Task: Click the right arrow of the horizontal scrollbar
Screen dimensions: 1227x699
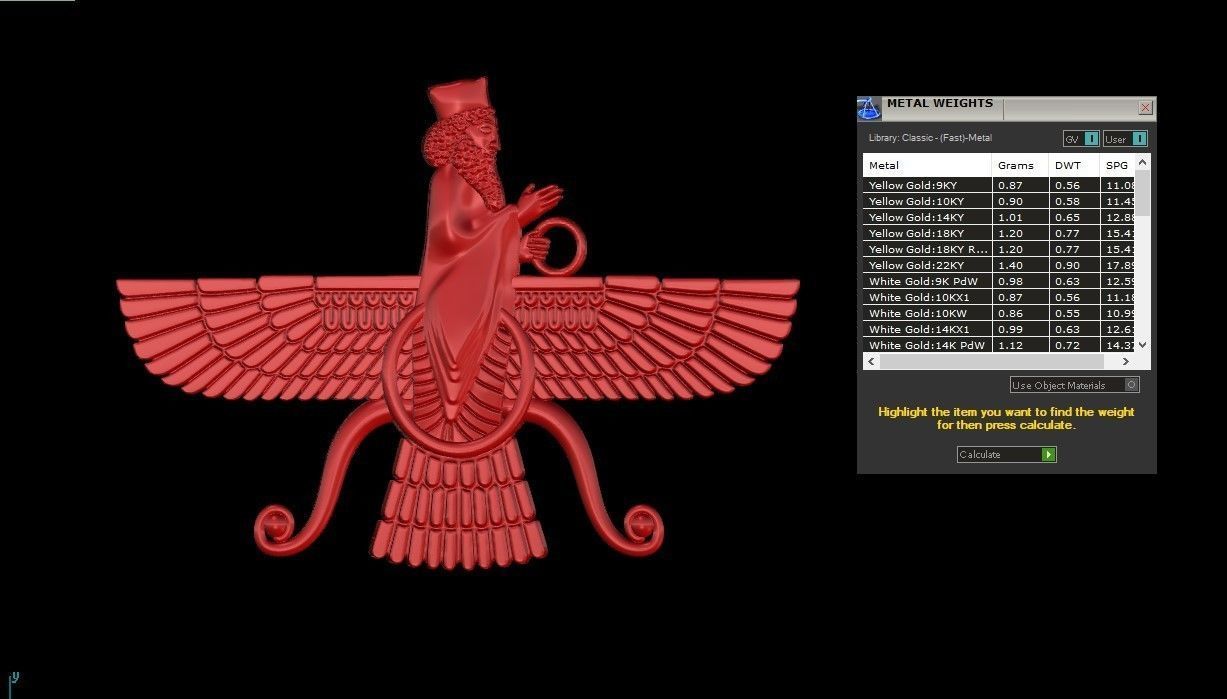Action: pos(1127,362)
